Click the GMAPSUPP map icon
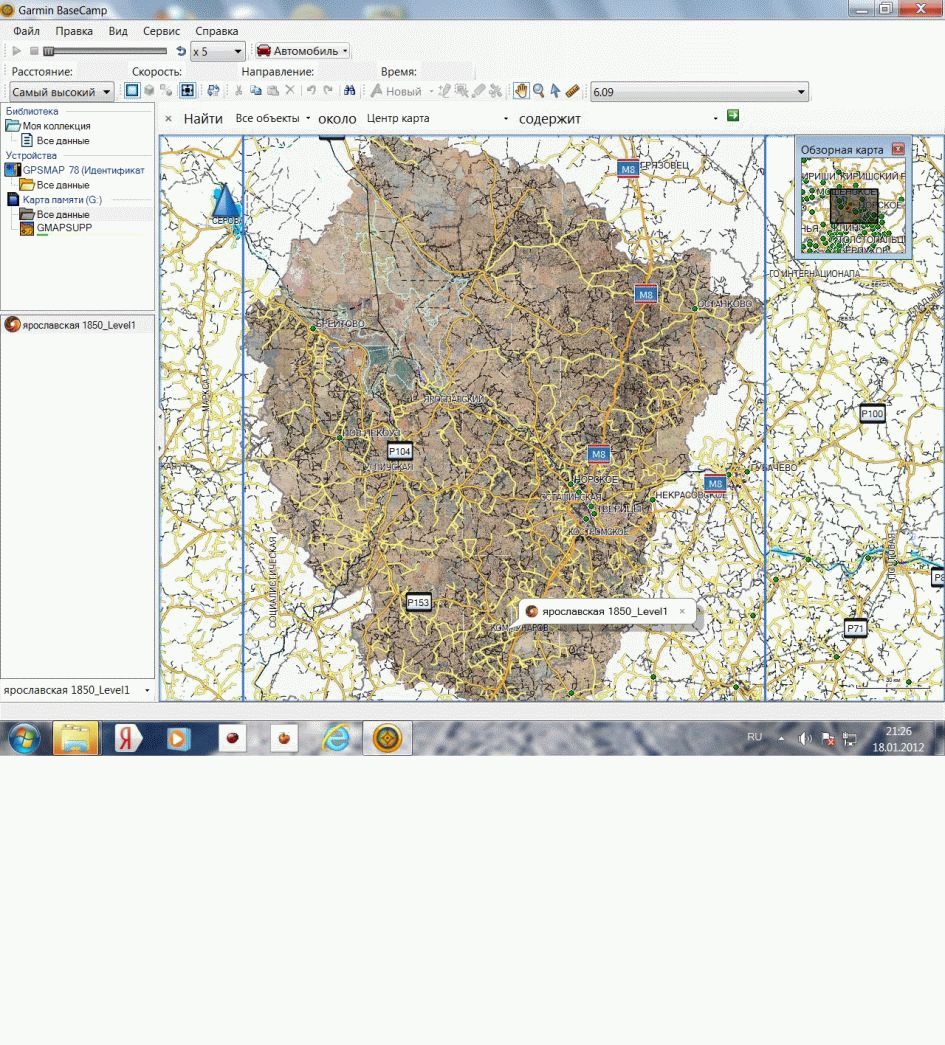Viewport: 945px width, 1045px height. click(x=27, y=229)
